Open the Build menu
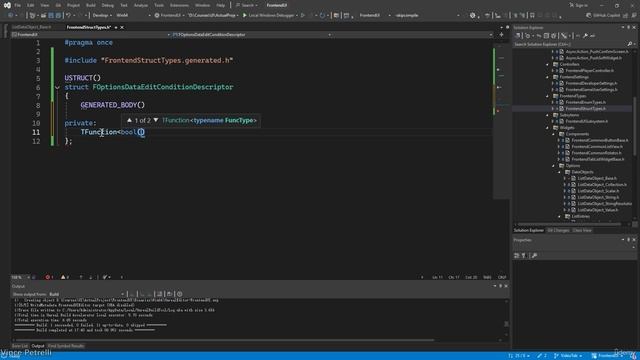The image size is (640, 360). click(x=91, y=5)
